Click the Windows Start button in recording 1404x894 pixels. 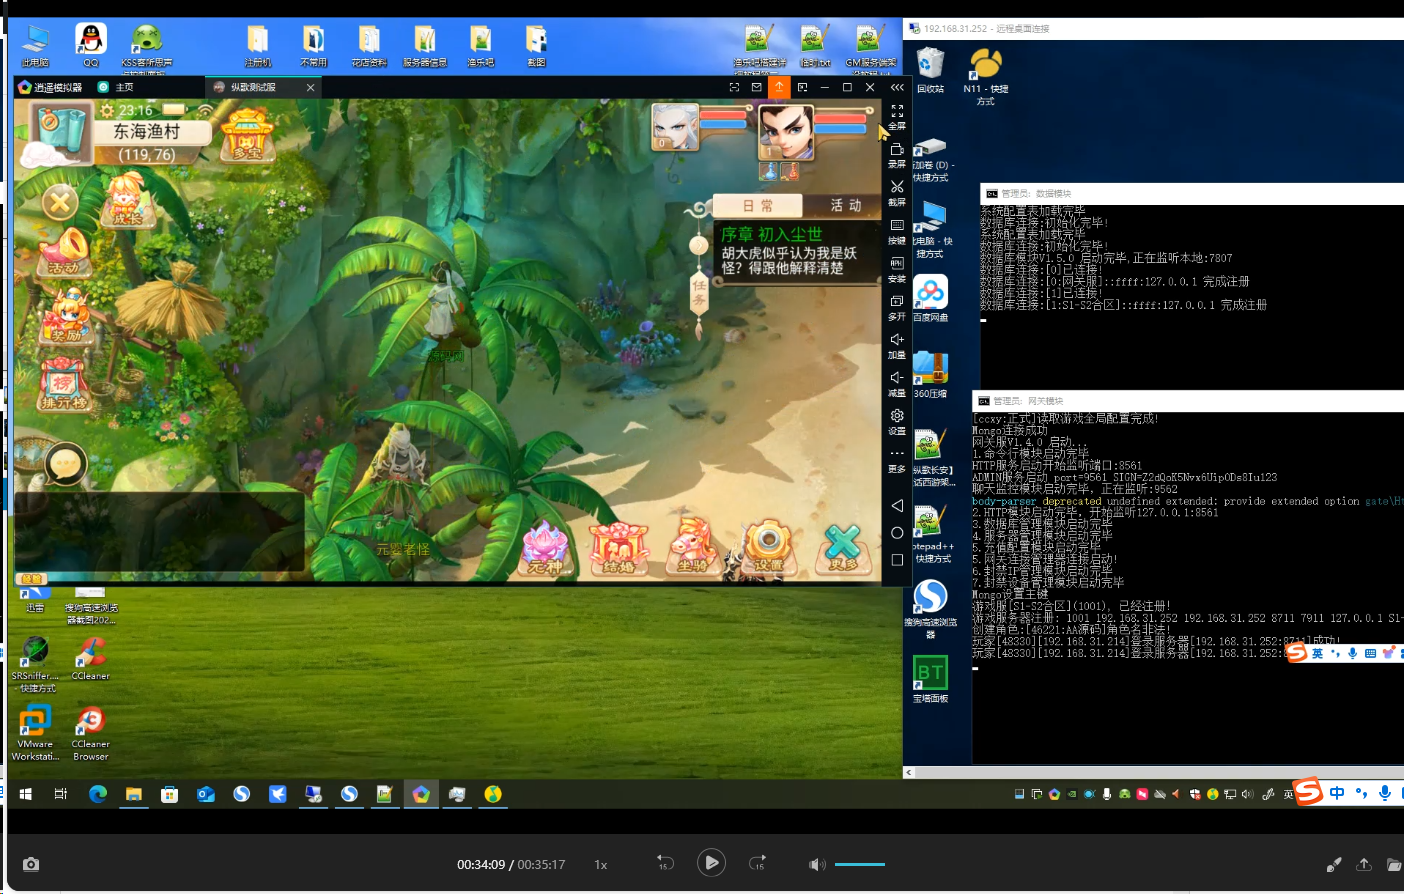[x=26, y=794]
